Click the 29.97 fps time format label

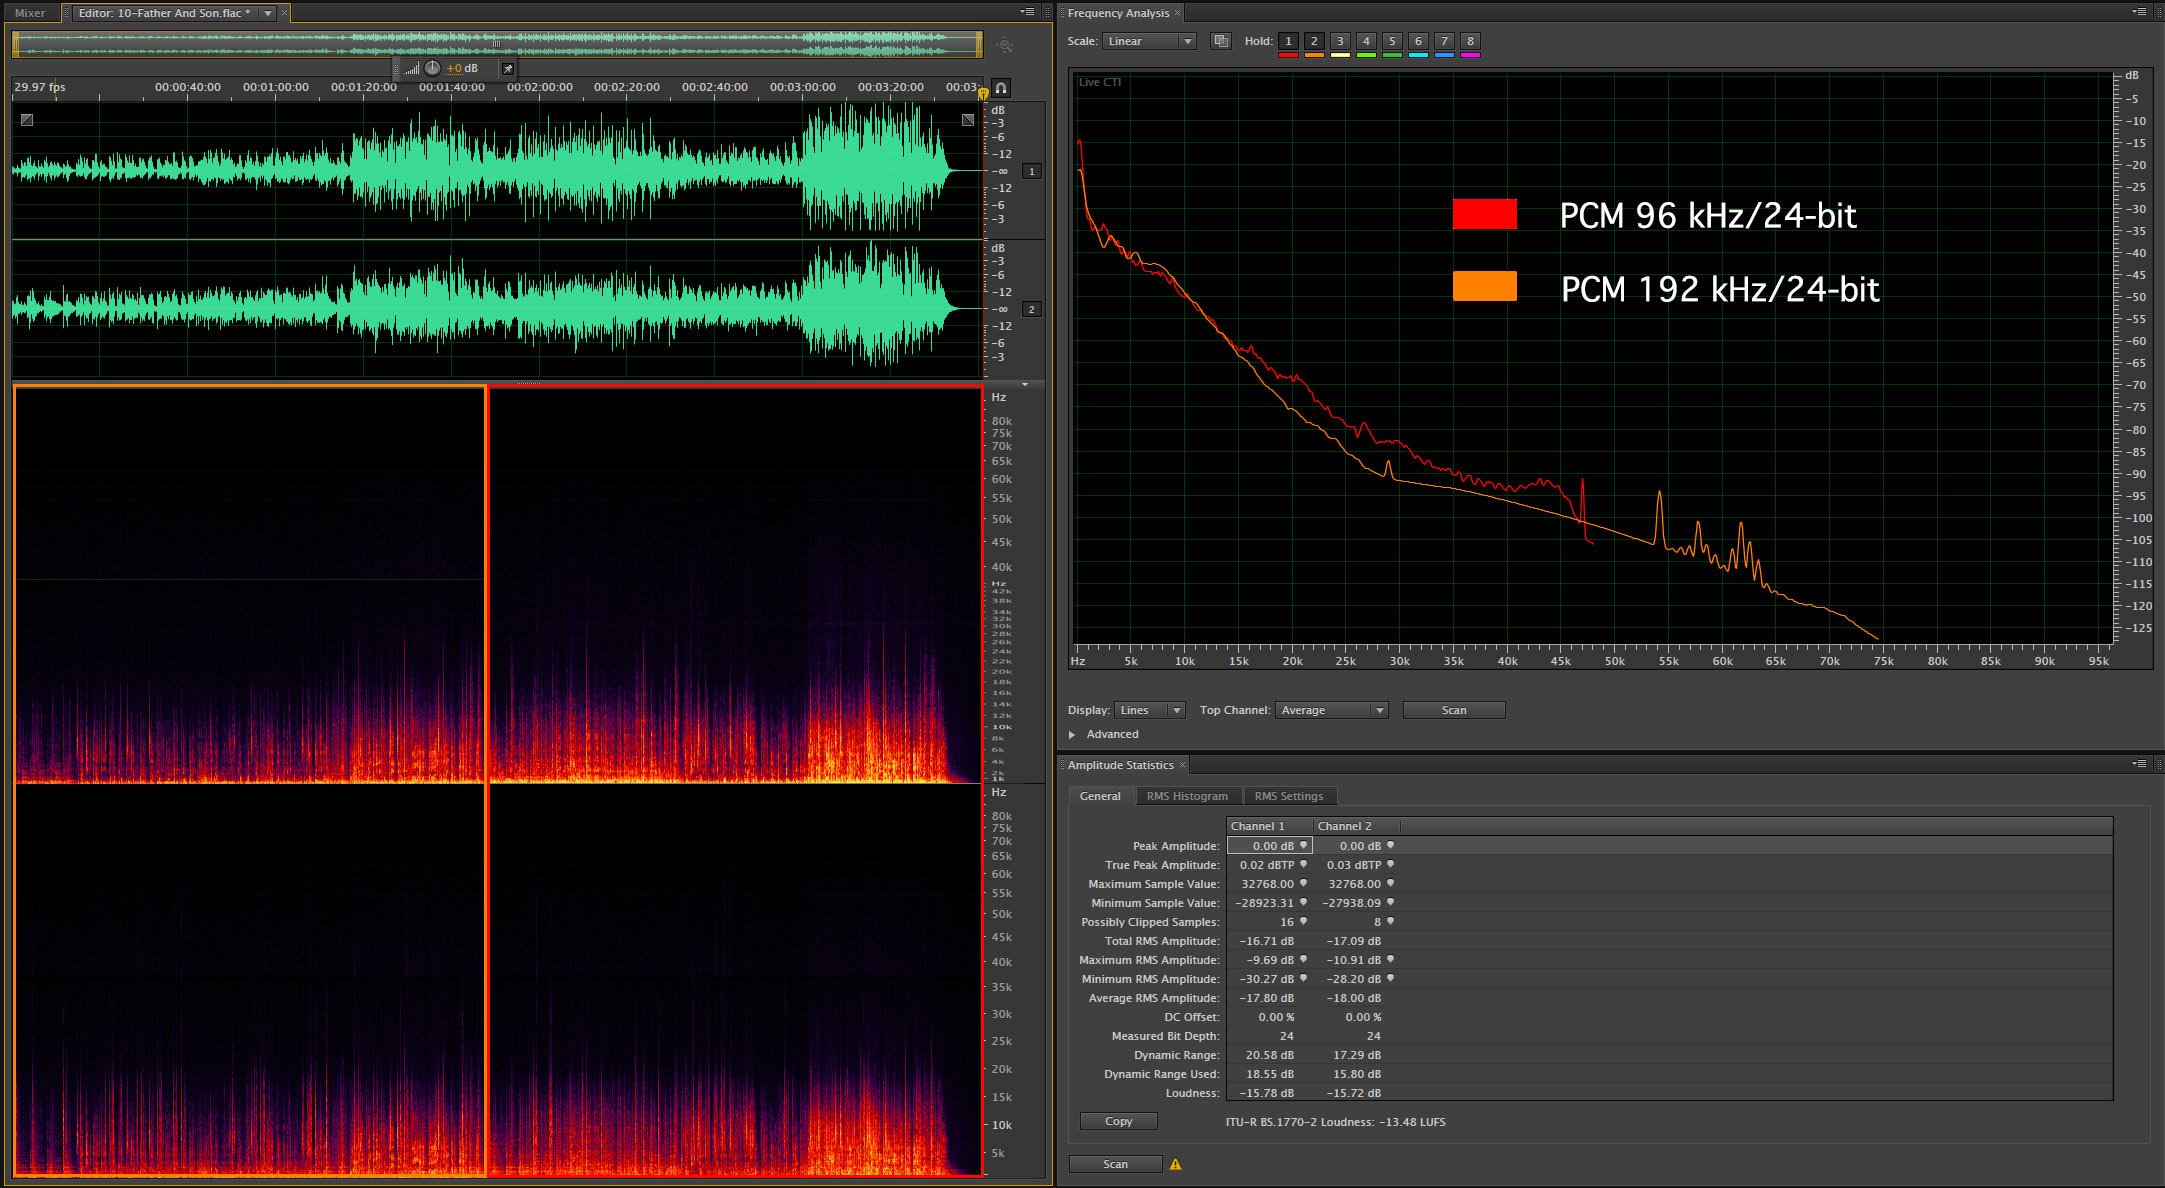[x=40, y=87]
